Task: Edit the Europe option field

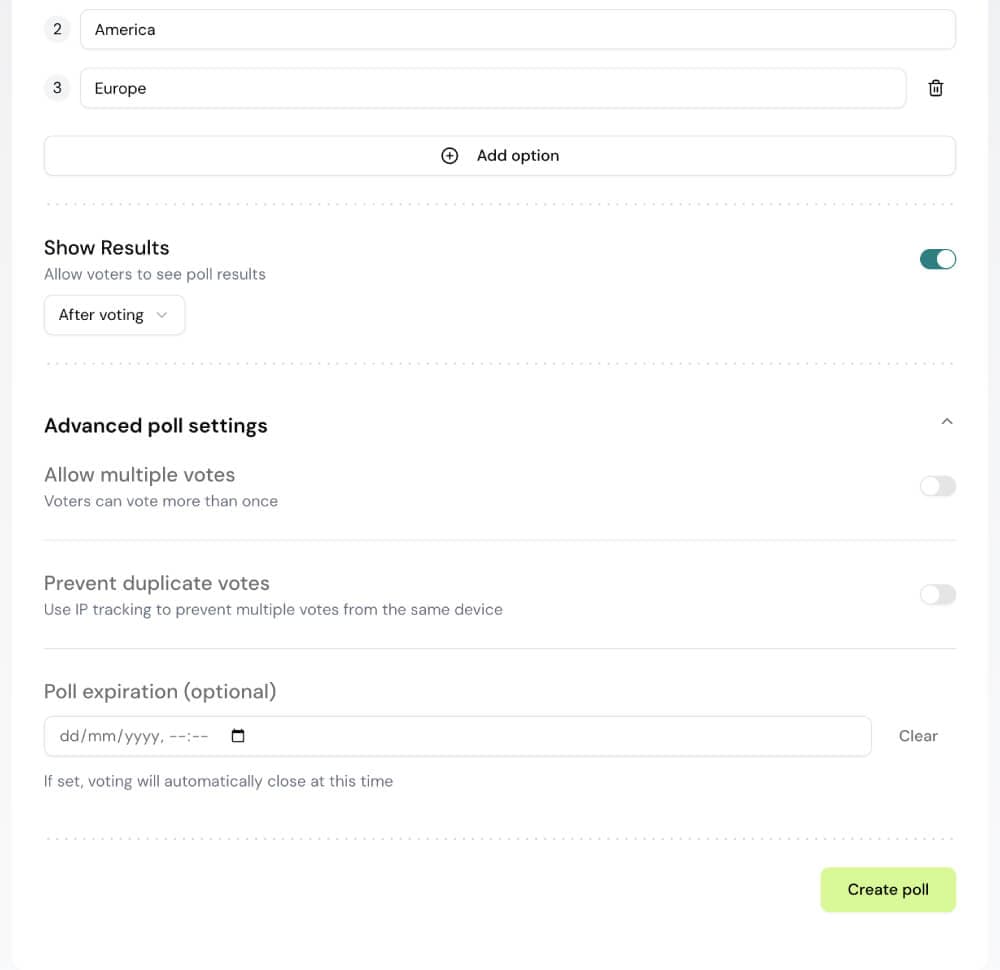Action: point(493,88)
